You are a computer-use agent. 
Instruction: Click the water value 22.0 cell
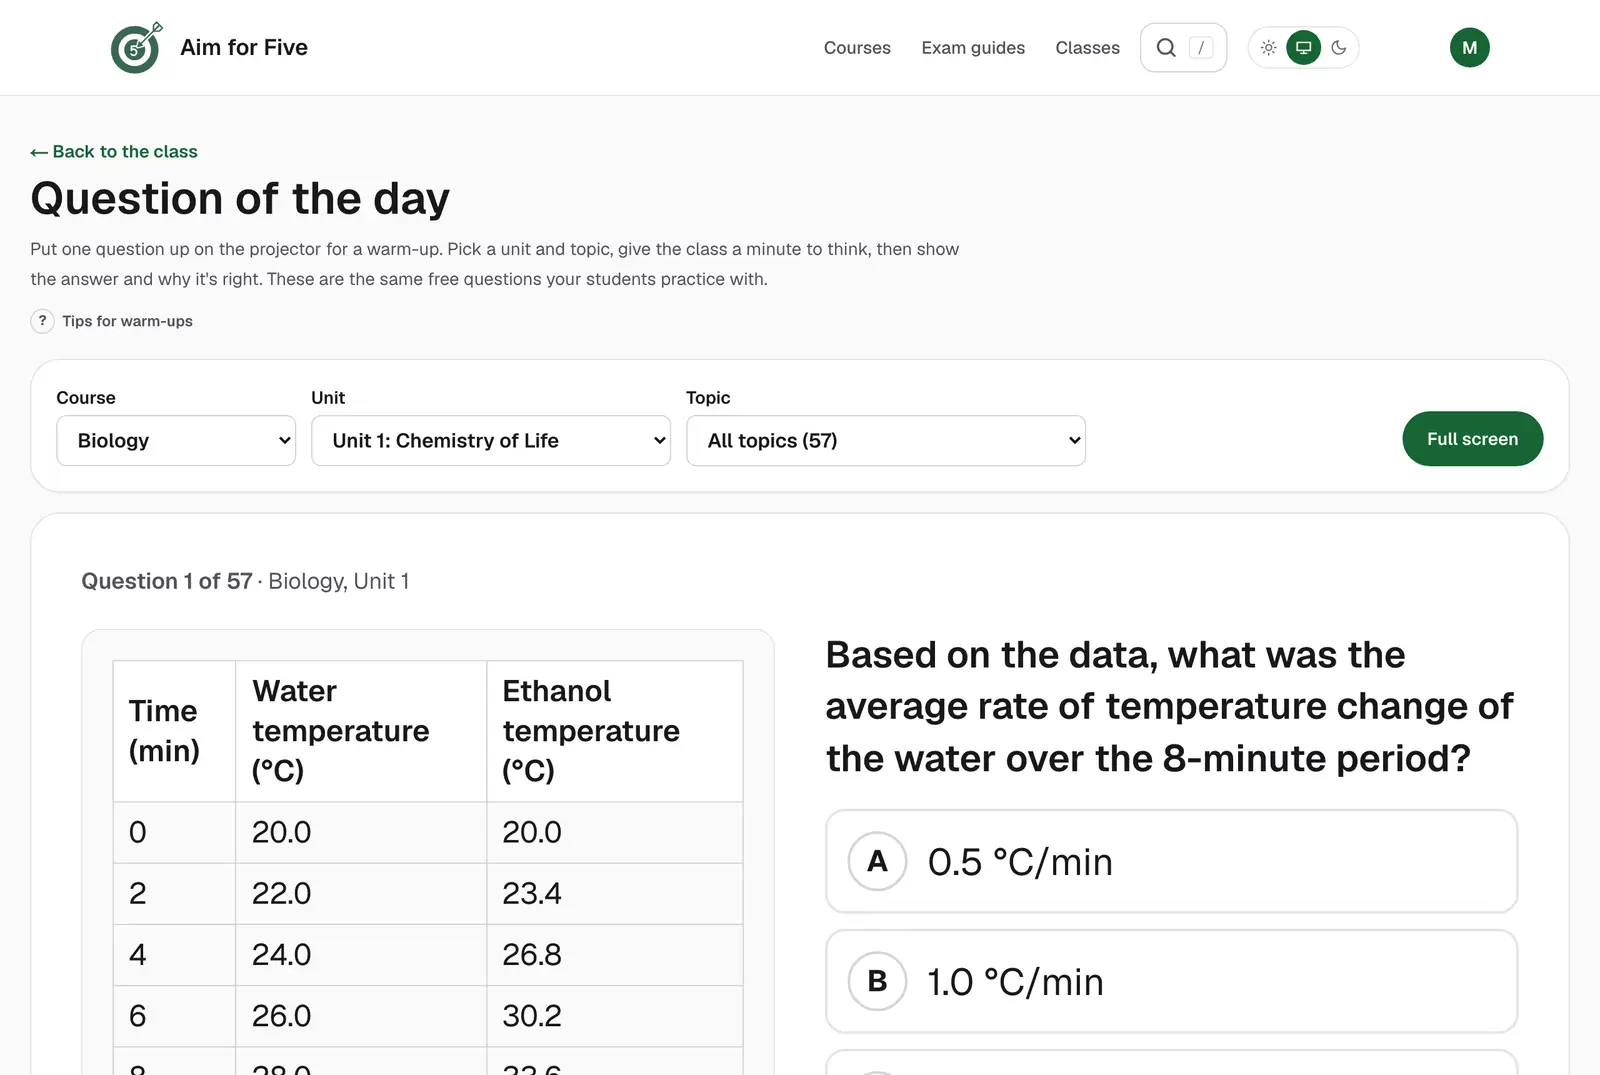coord(361,893)
